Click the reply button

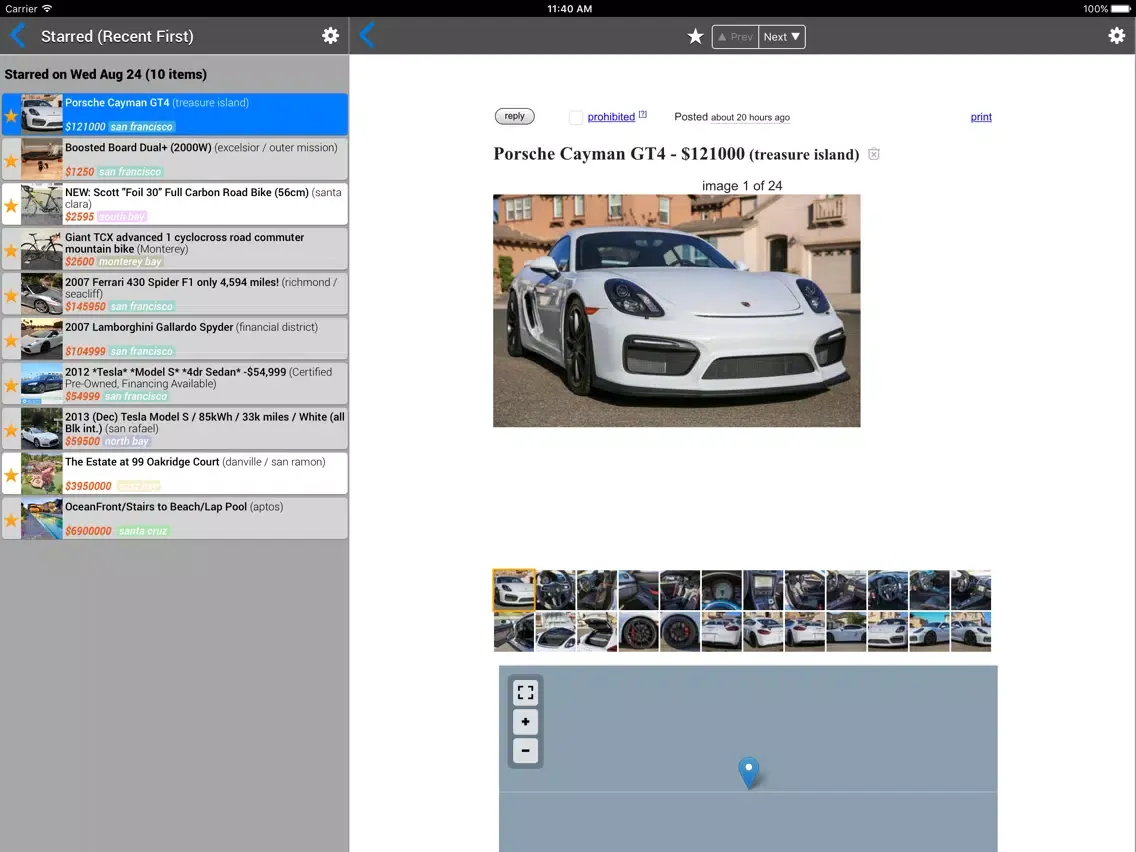tap(514, 116)
